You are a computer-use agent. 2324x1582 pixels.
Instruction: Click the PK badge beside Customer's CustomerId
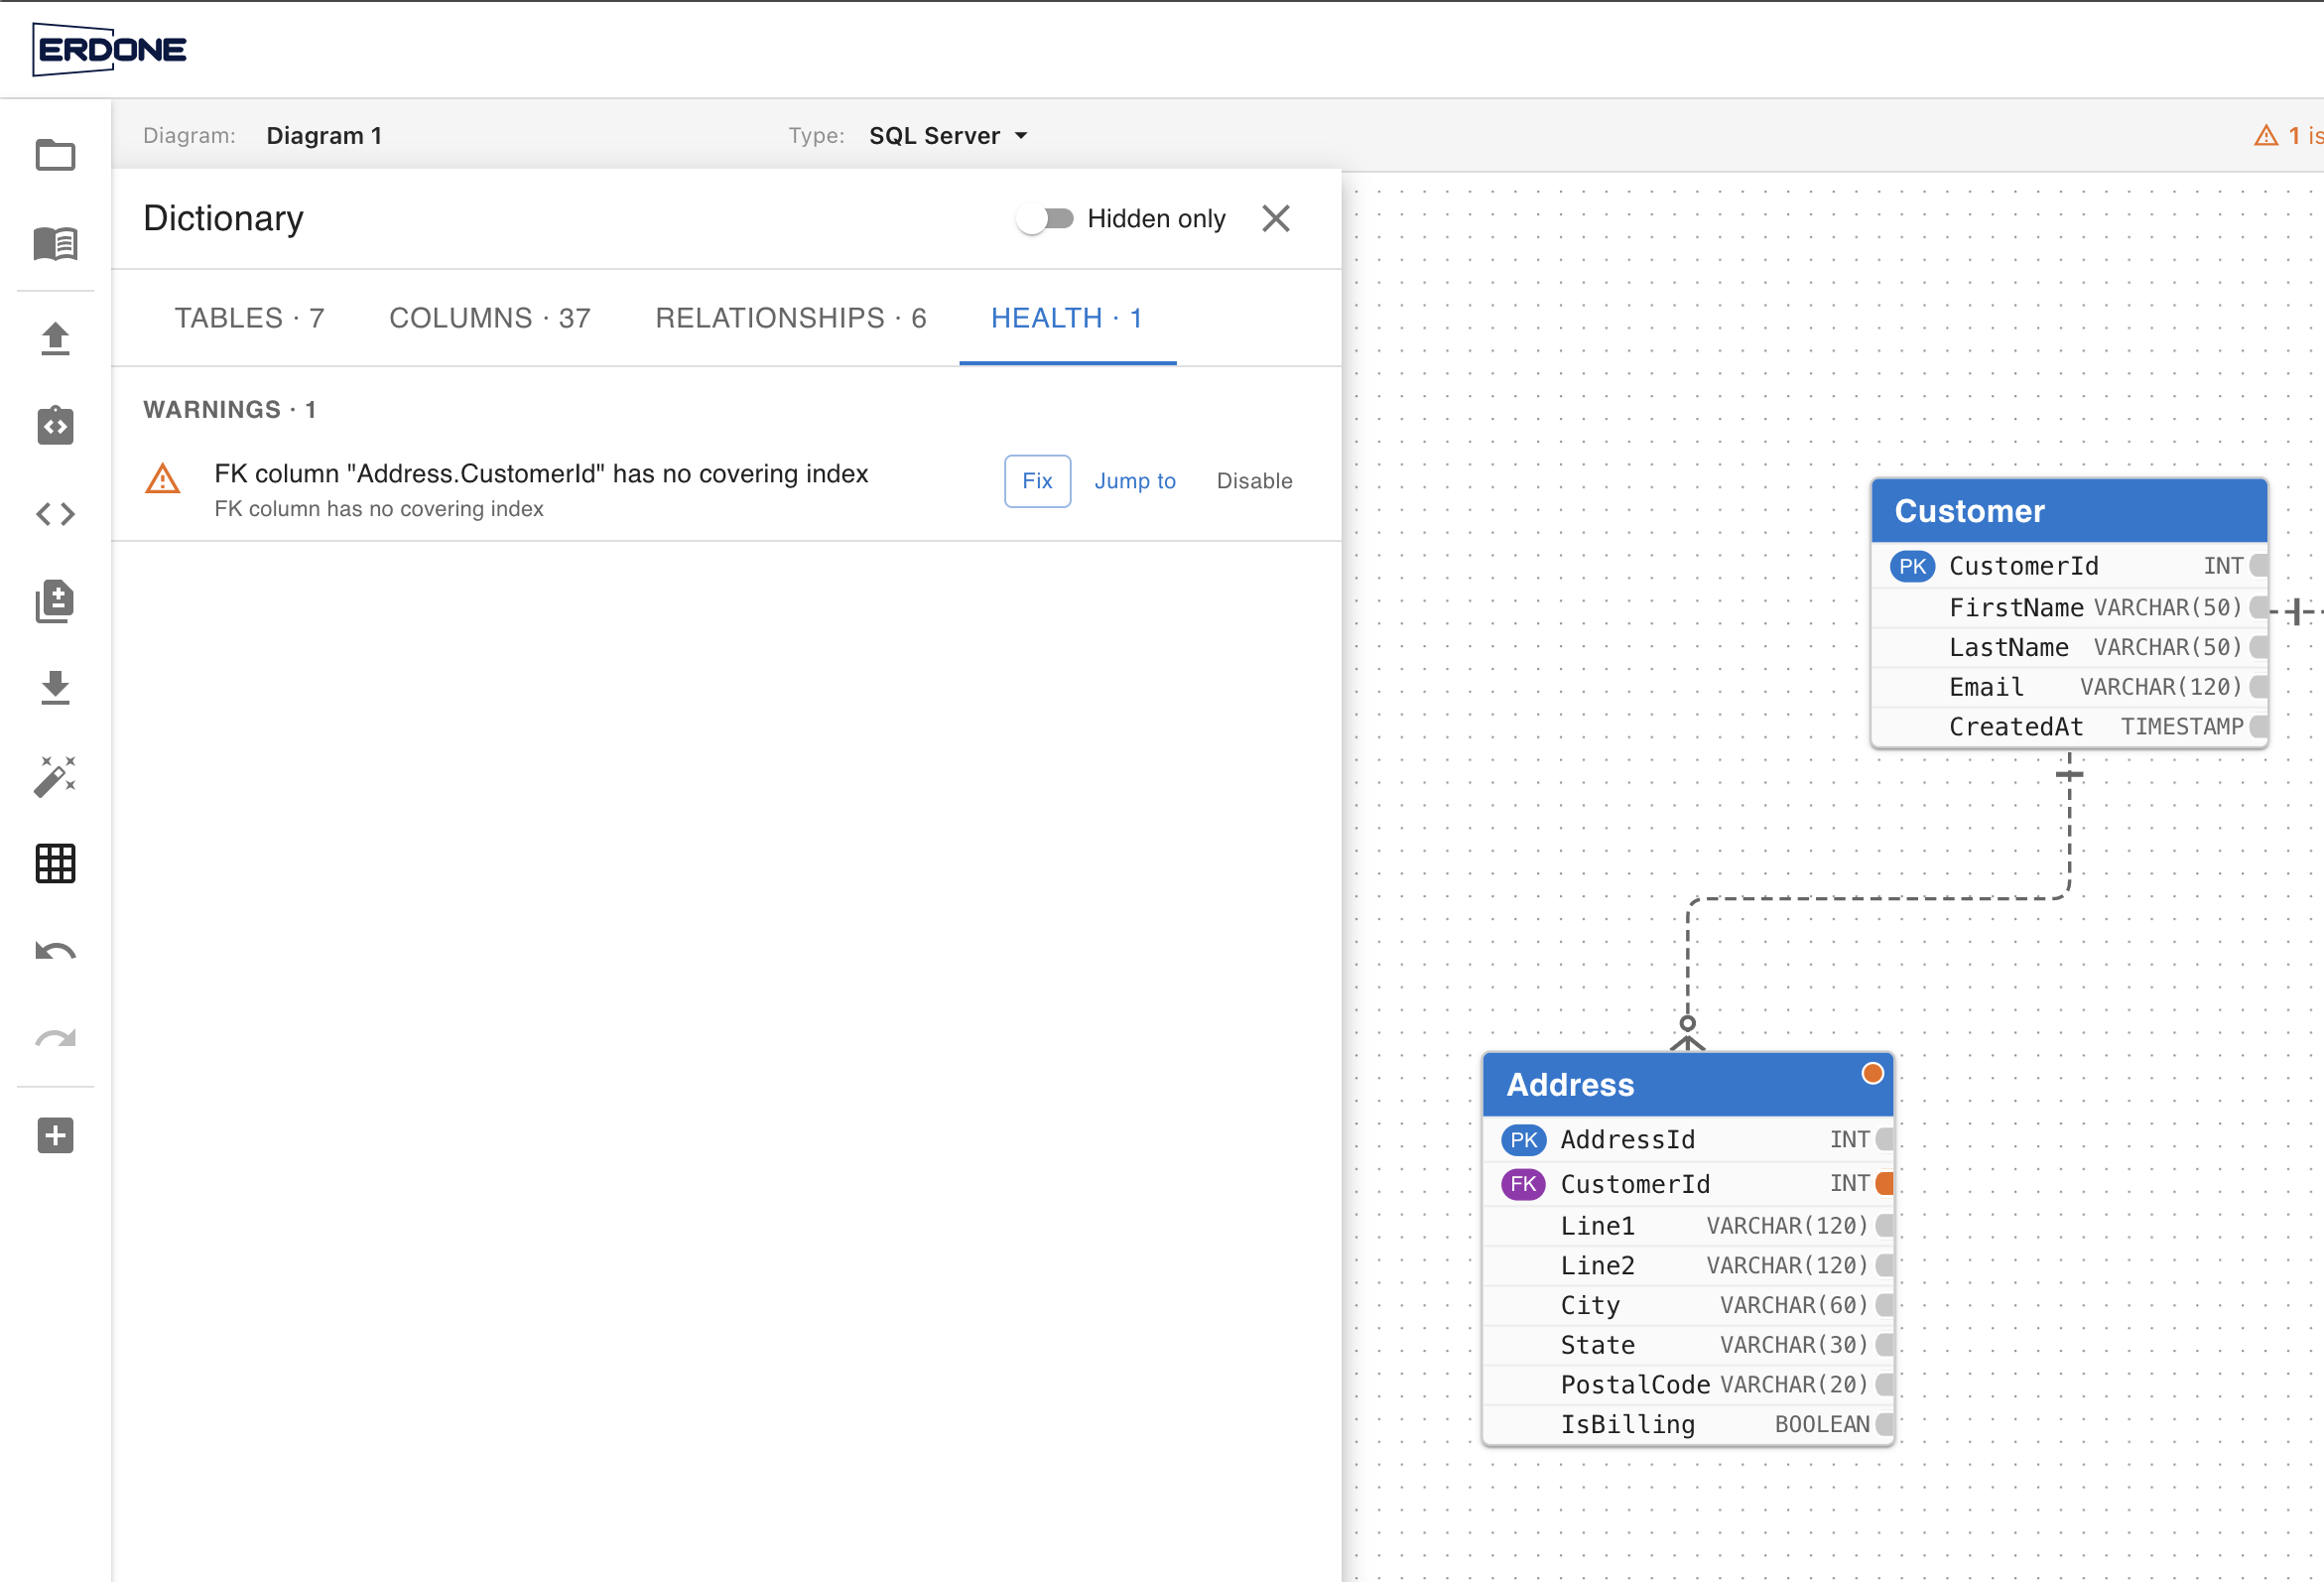pyautogui.click(x=1912, y=566)
